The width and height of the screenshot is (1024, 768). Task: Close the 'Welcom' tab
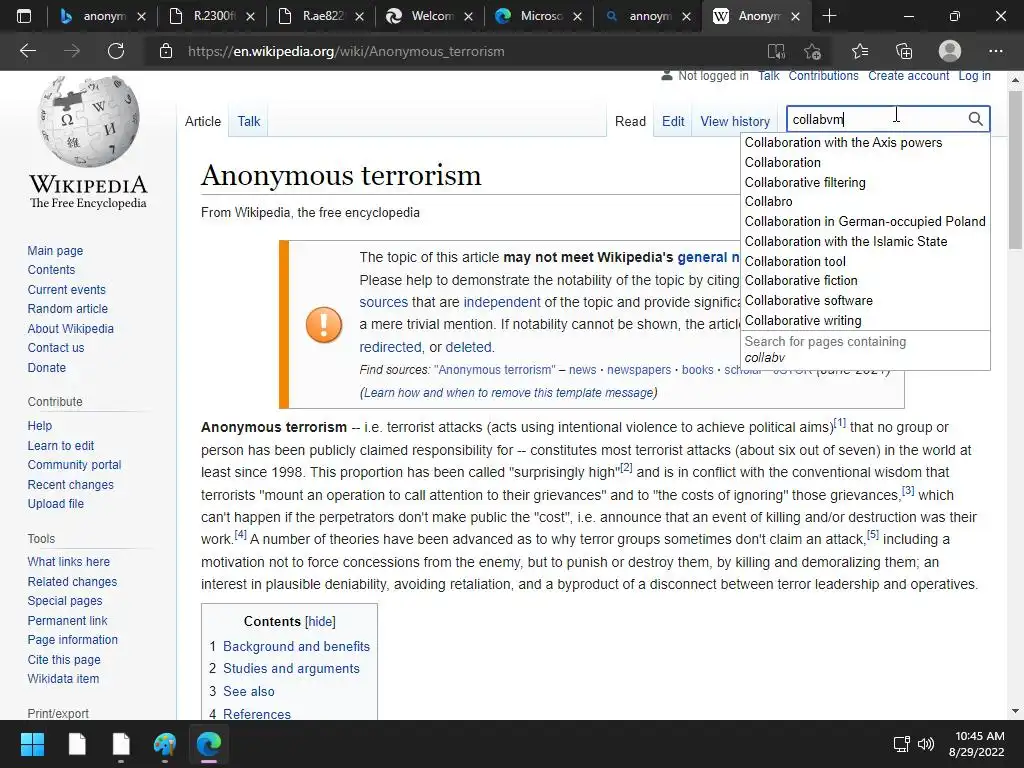pyautogui.click(x=468, y=17)
